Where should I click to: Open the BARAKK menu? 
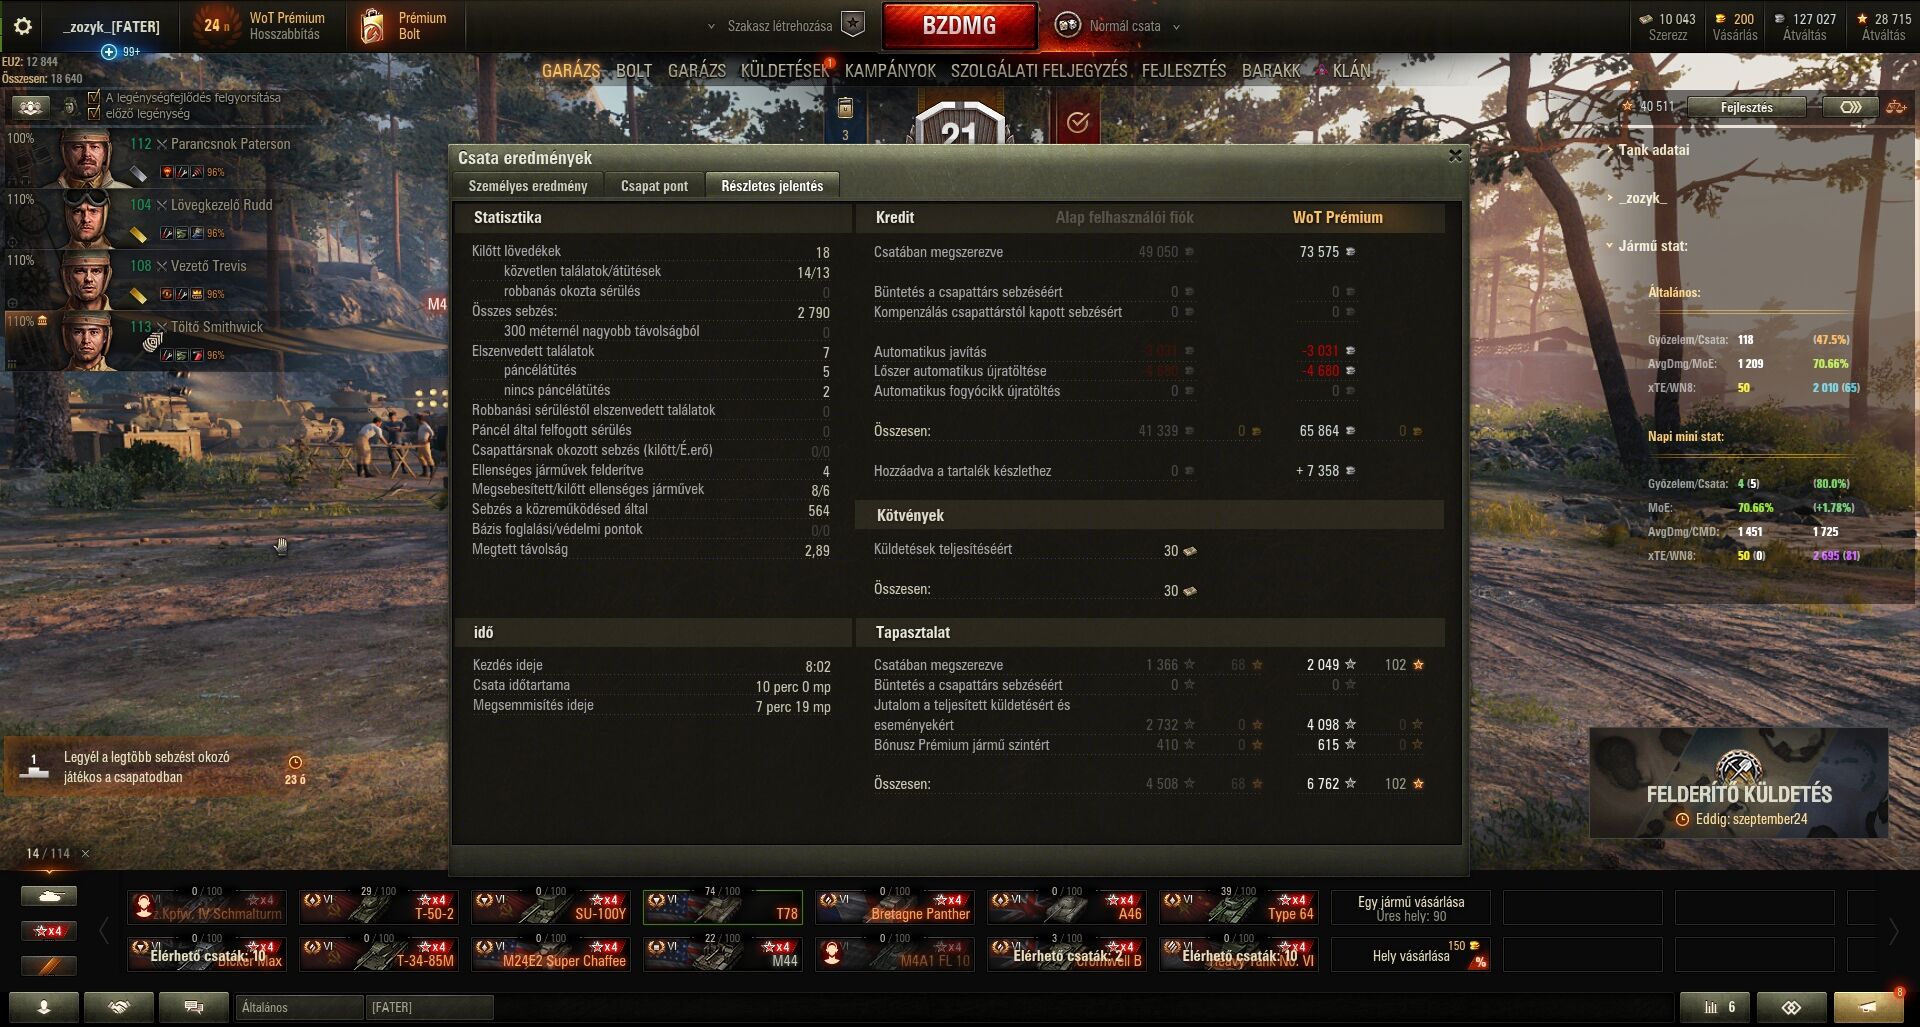pyautogui.click(x=1271, y=71)
